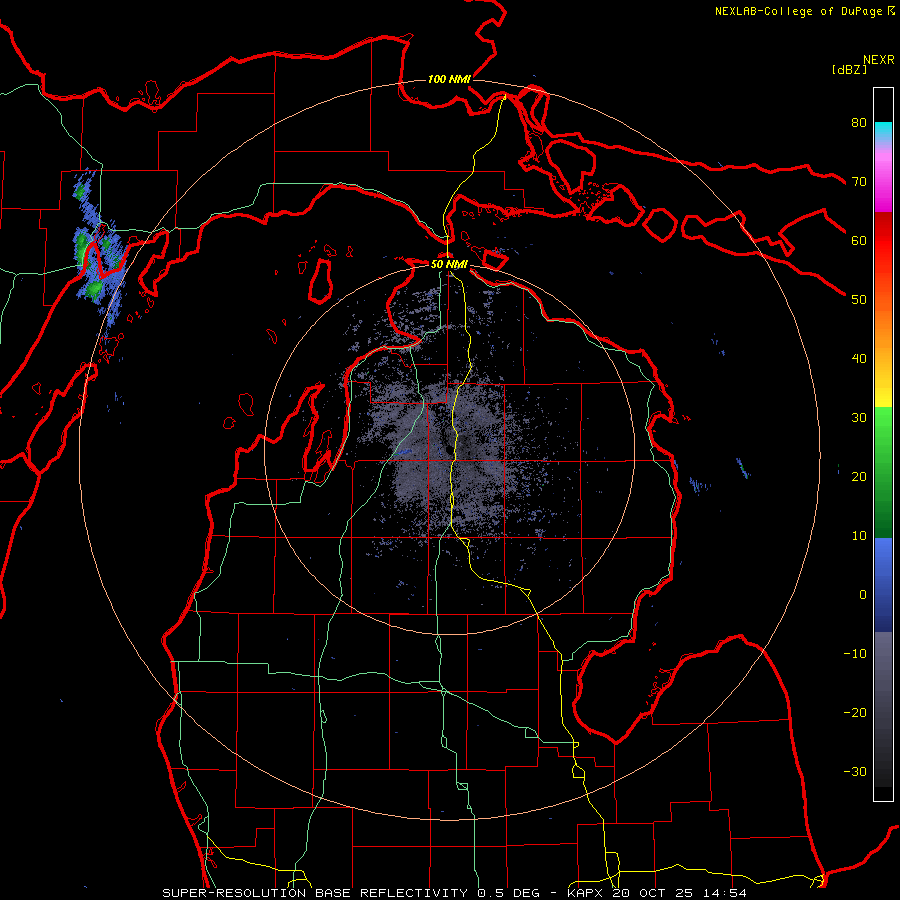
Task: Click the 20 dBZ scale value
Action: [x=859, y=477]
